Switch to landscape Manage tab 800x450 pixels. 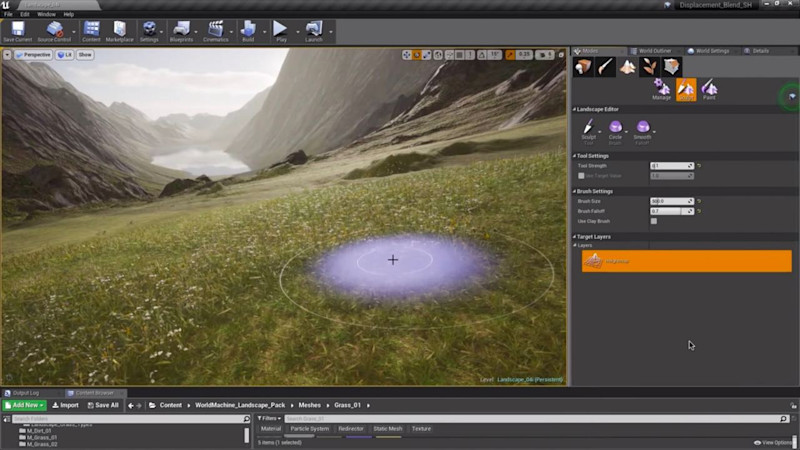pos(661,90)
